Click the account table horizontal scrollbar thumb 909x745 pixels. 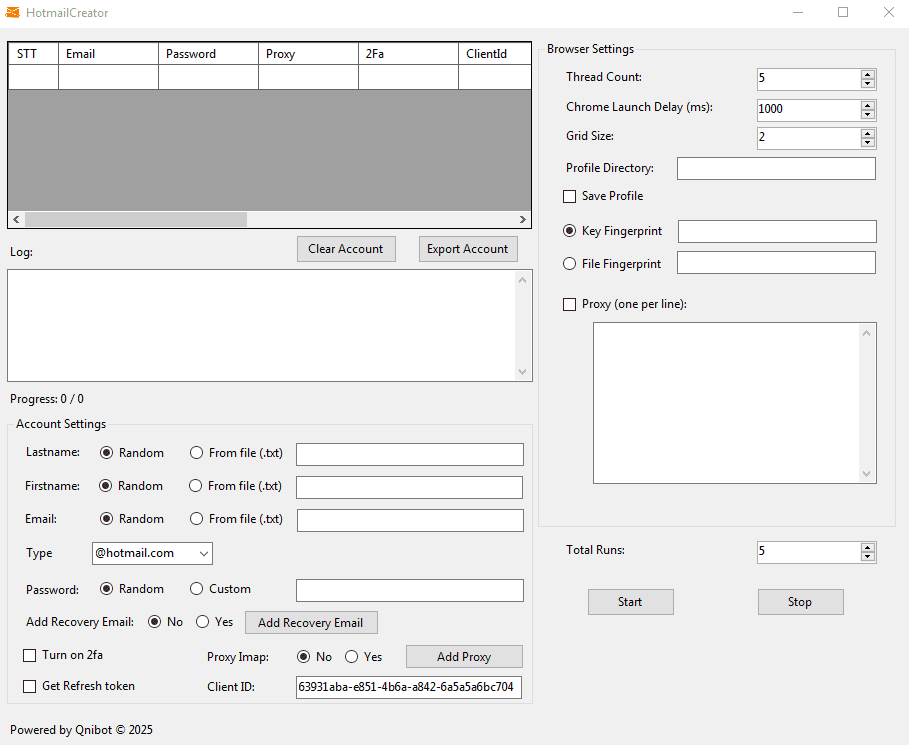tap(136, 219)
